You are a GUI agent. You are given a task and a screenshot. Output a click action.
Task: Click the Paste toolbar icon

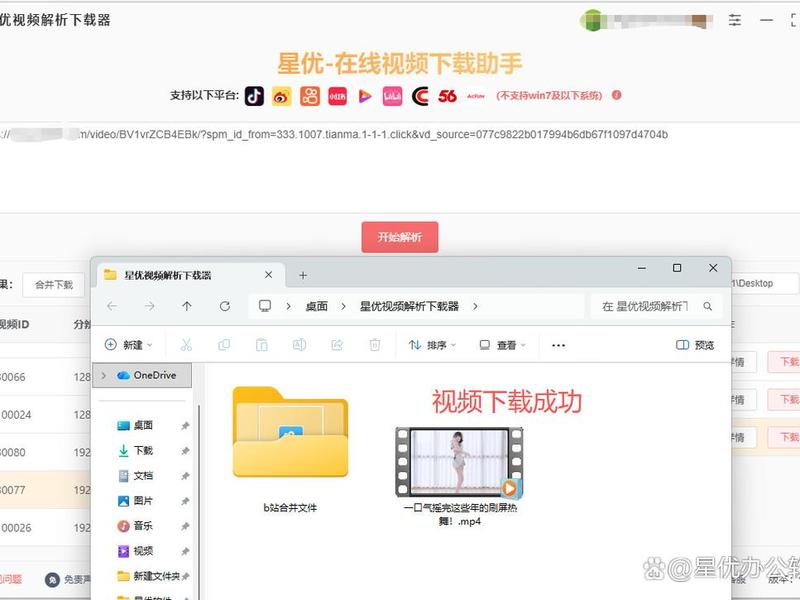[x=262, y=345]
